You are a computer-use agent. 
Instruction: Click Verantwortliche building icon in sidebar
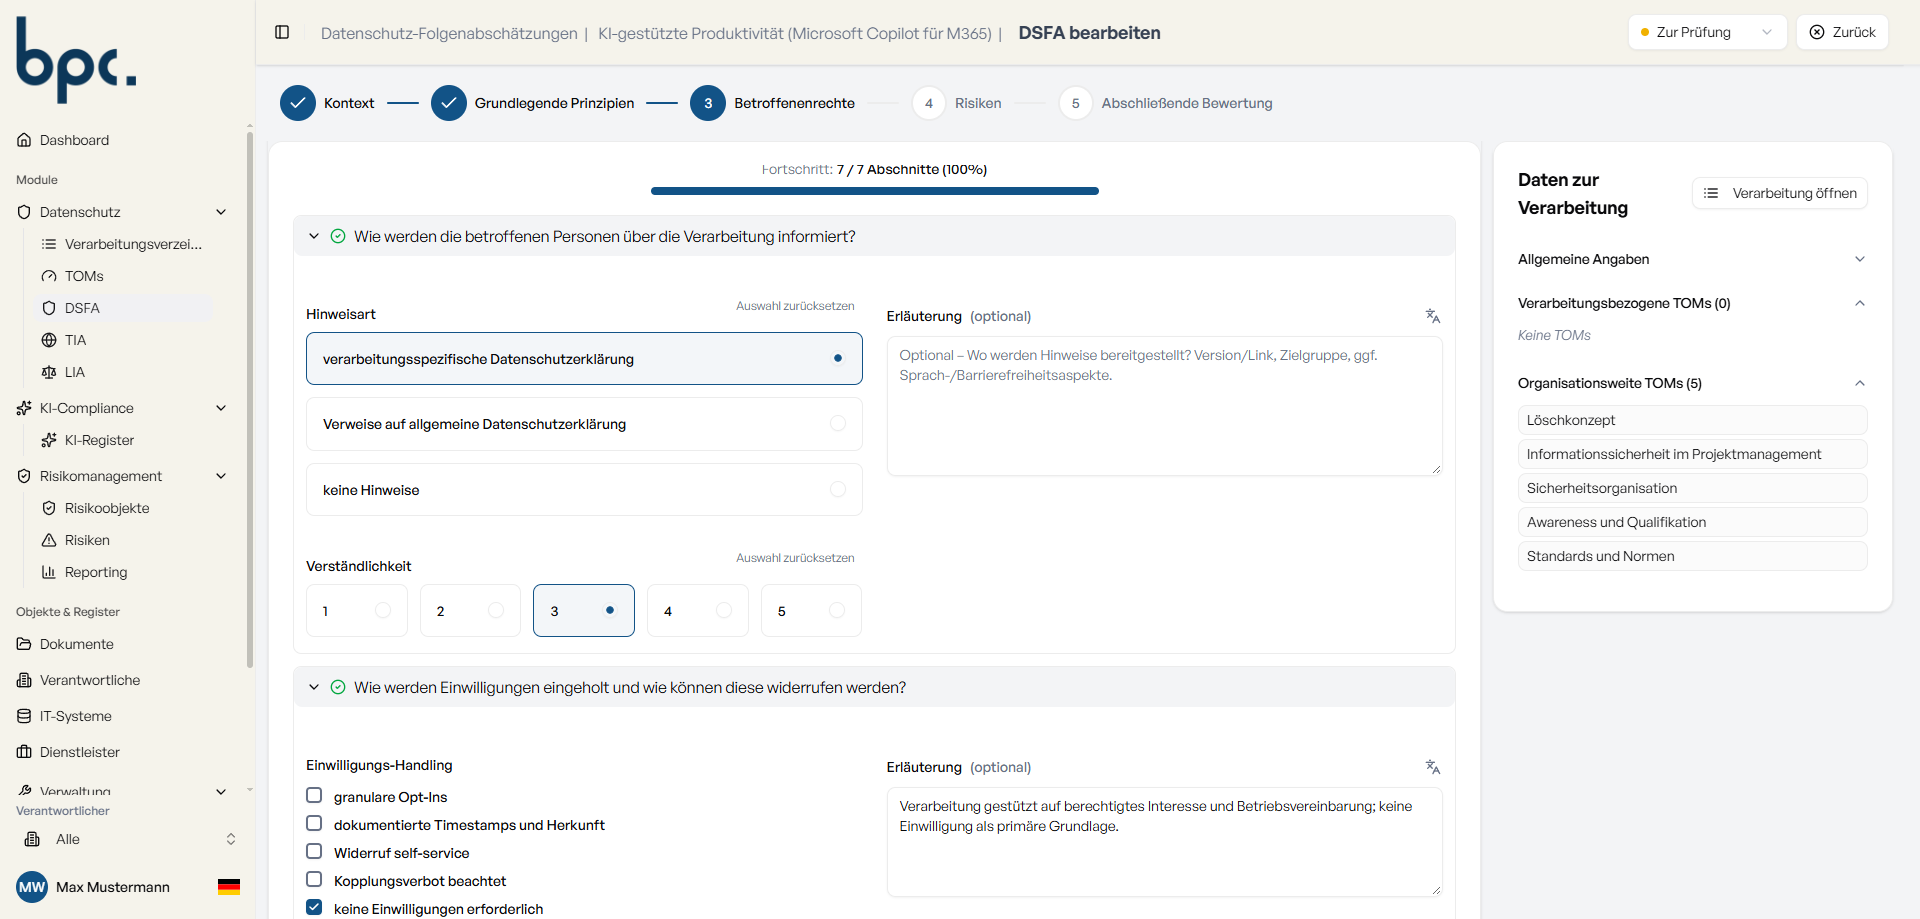(24, 680)
